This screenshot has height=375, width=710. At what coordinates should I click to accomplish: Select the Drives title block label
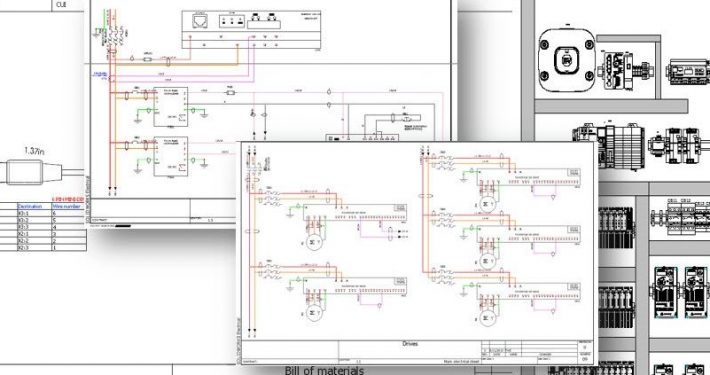(x=410, y=344)
